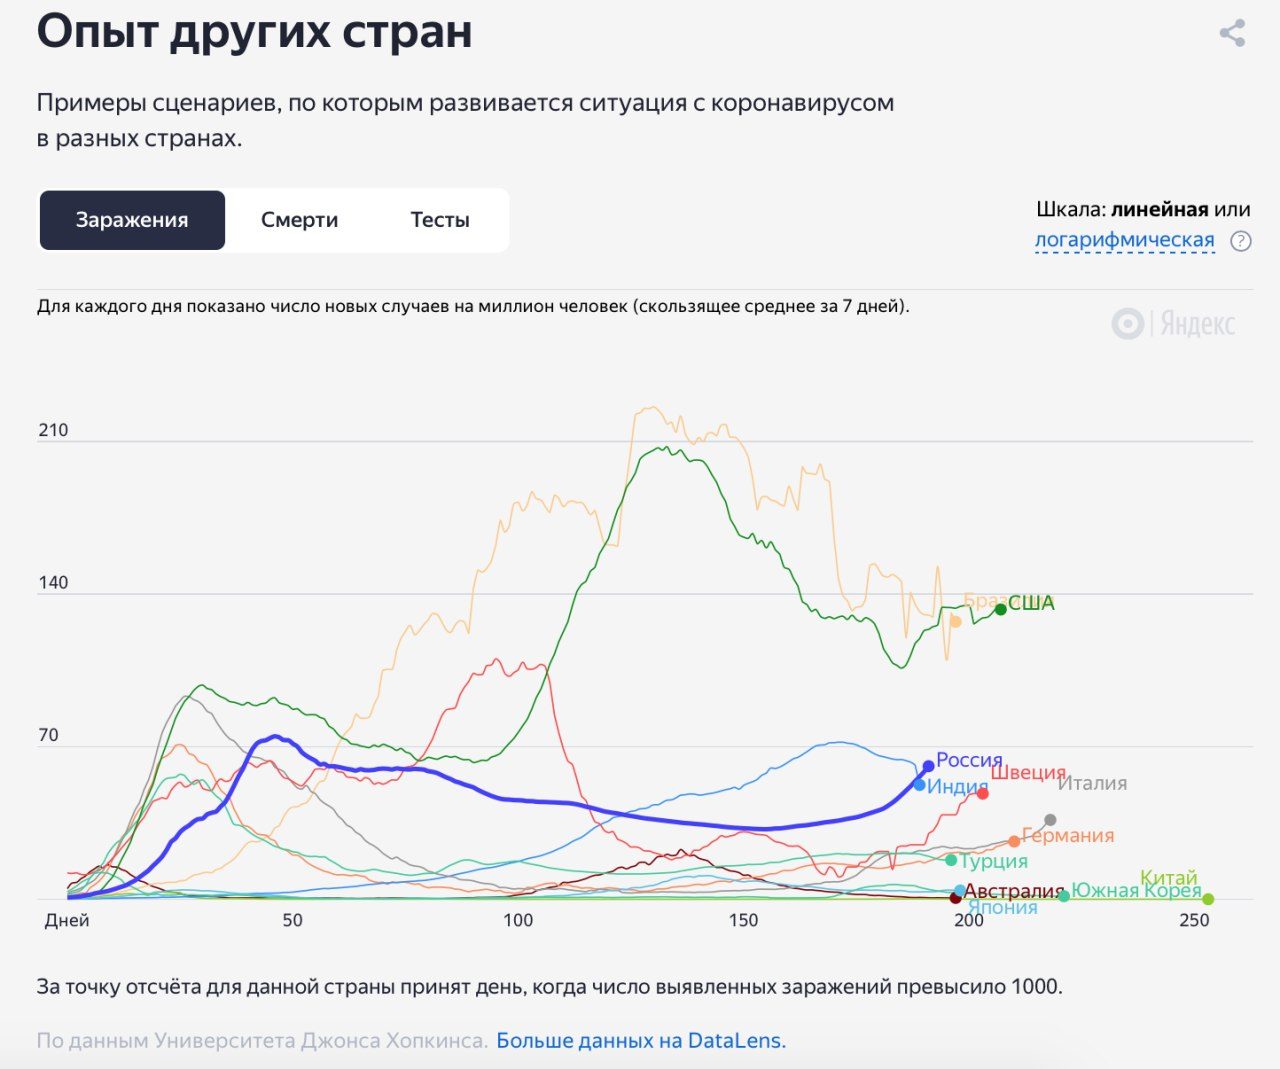Click the Yandex logo watermark
1280x1069 pixels.
pyautogui.click(x=1173, y=324)
